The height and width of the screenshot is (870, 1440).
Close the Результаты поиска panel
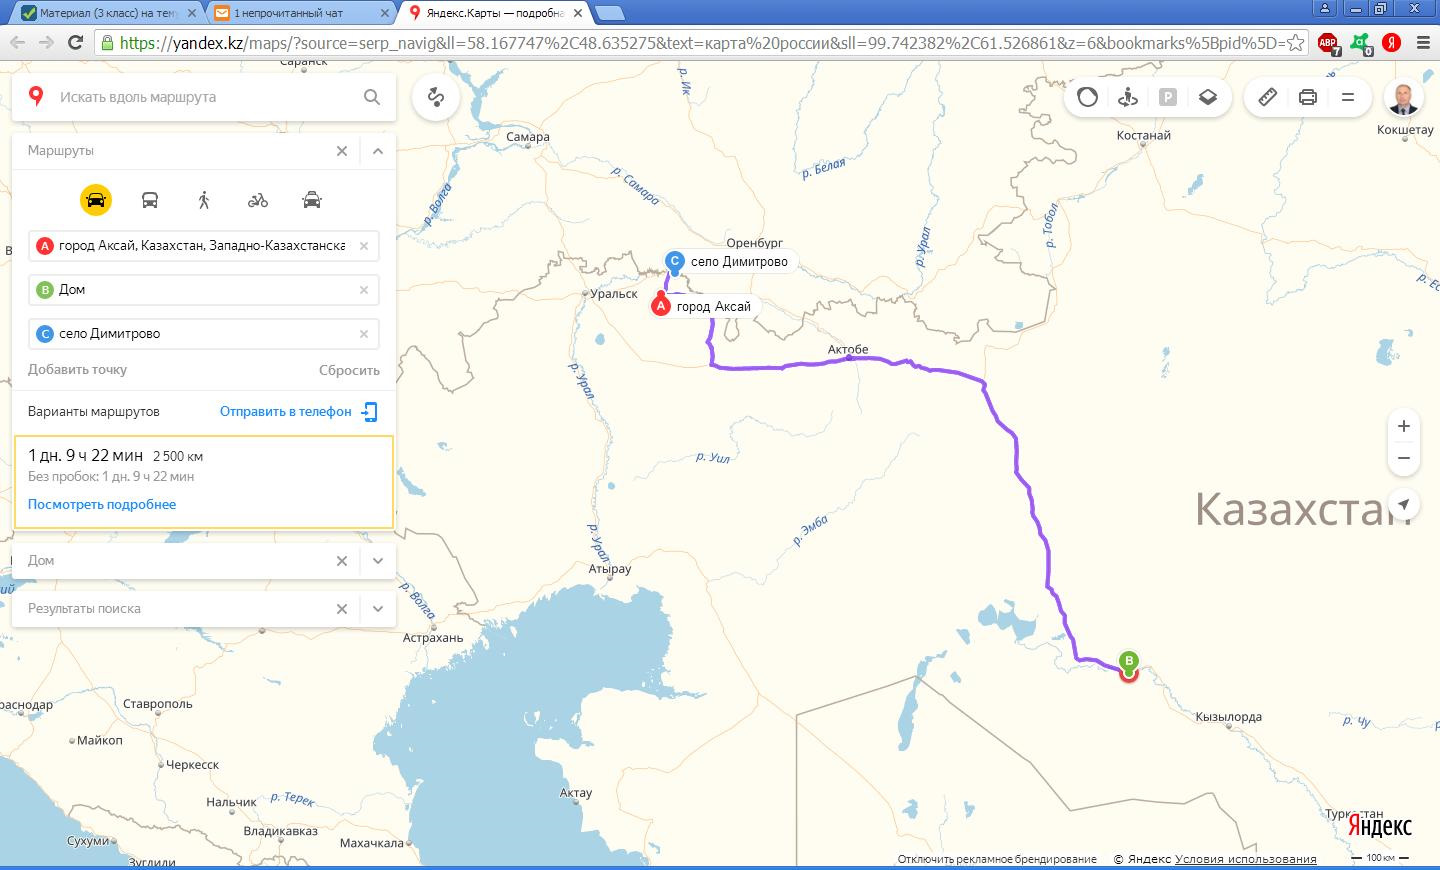point(342,609)
